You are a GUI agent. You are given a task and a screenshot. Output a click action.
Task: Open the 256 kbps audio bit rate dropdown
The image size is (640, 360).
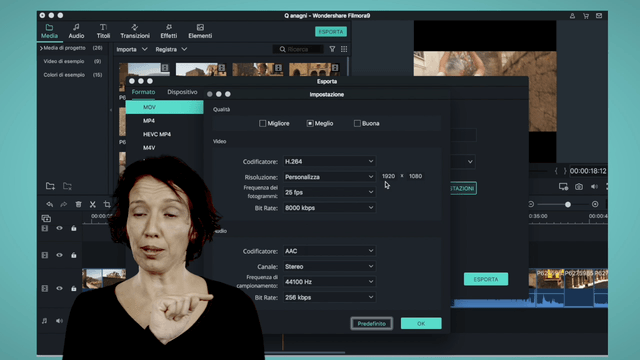(329, 298)
